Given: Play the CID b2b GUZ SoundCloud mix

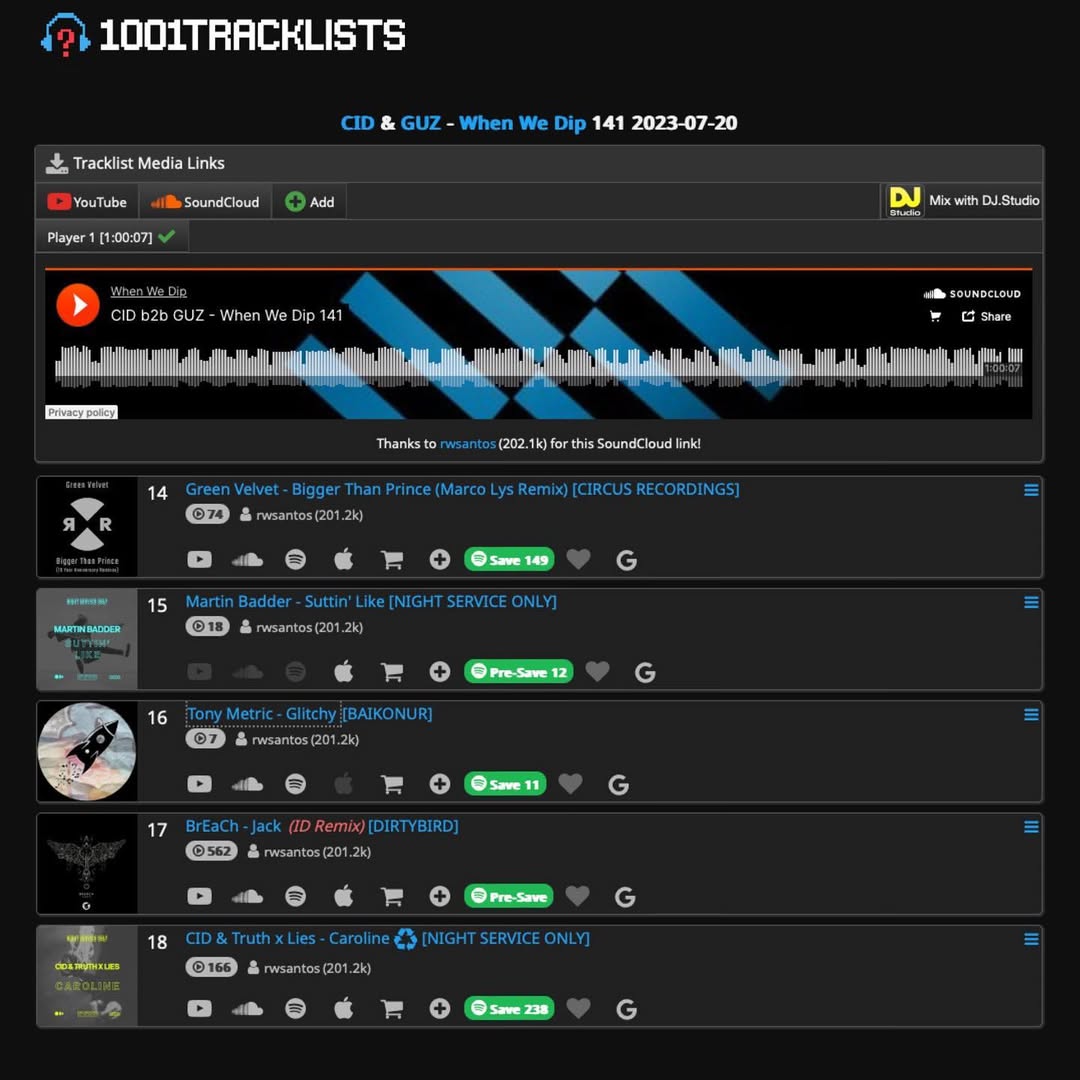Looking at the screenshot, I should (x=78, y=304).
